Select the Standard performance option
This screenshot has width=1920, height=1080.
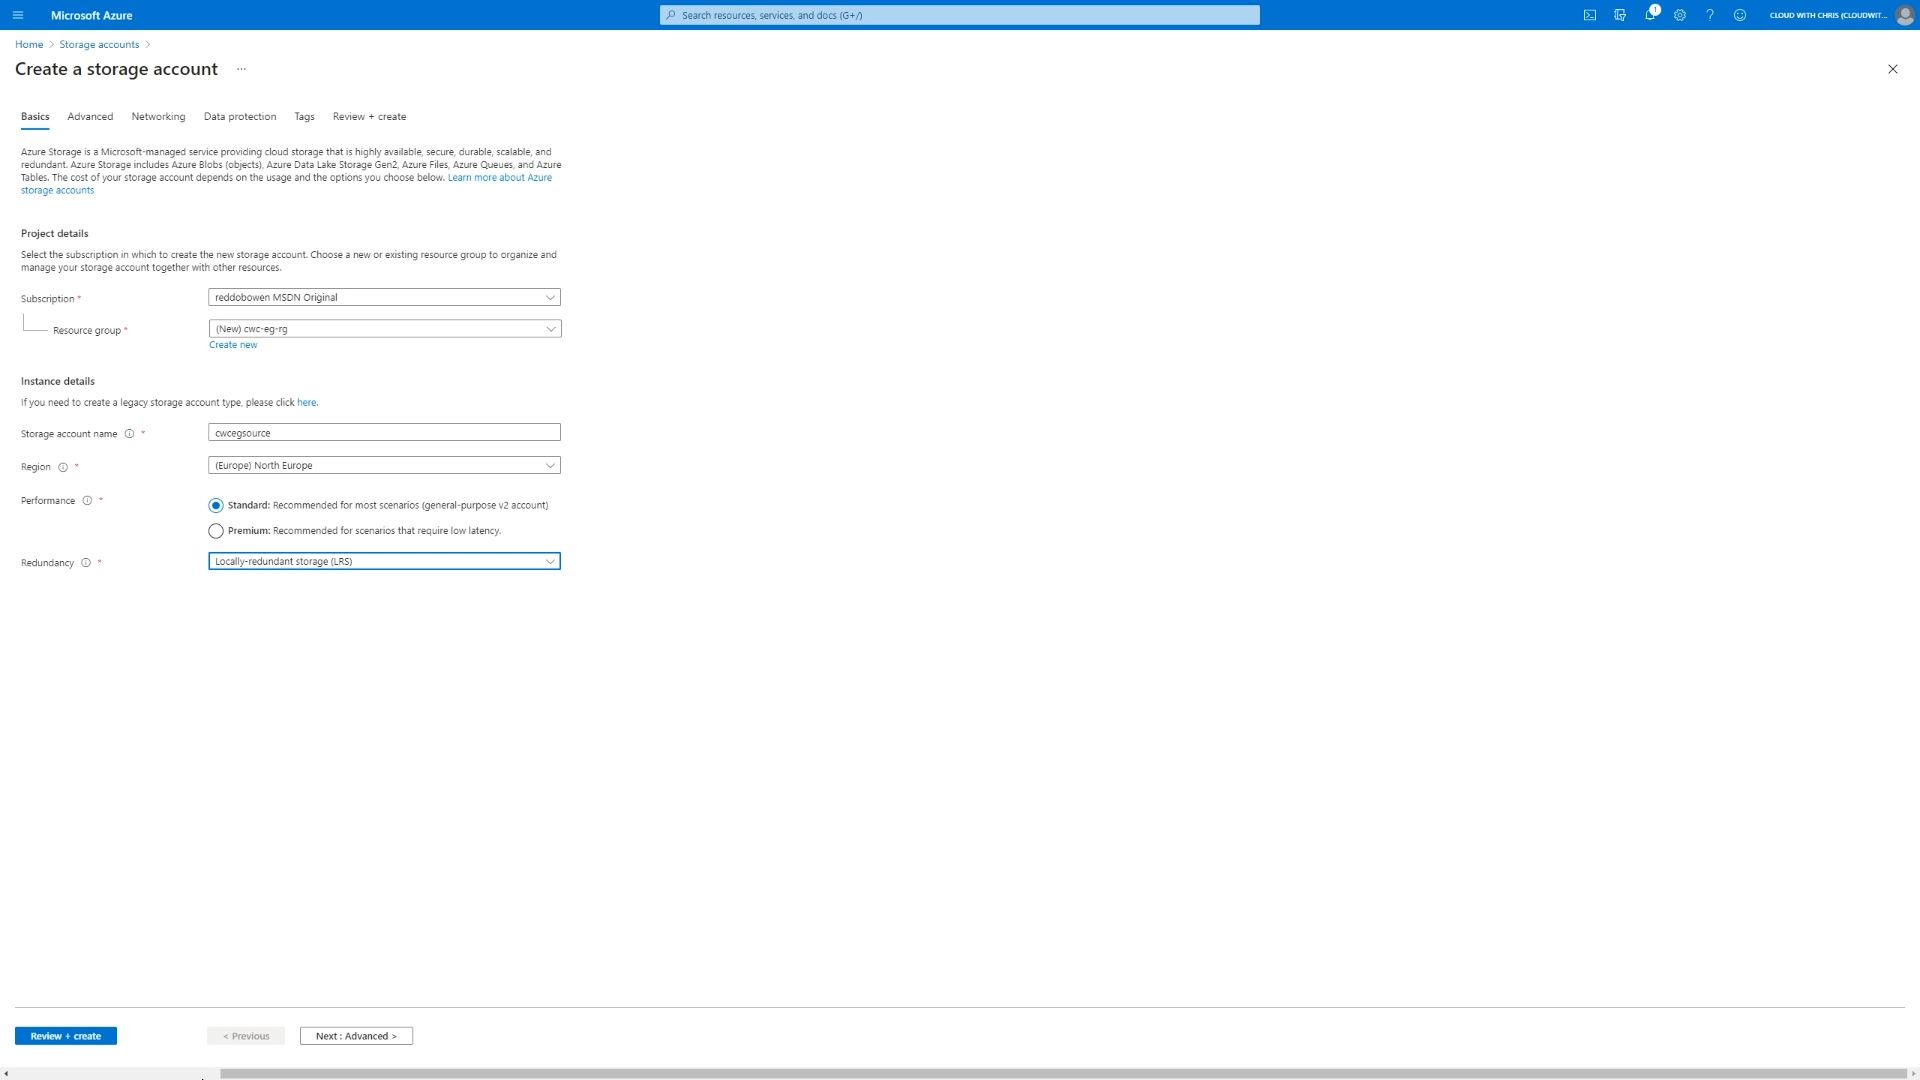pyautogui.click(x=216, y=505)
